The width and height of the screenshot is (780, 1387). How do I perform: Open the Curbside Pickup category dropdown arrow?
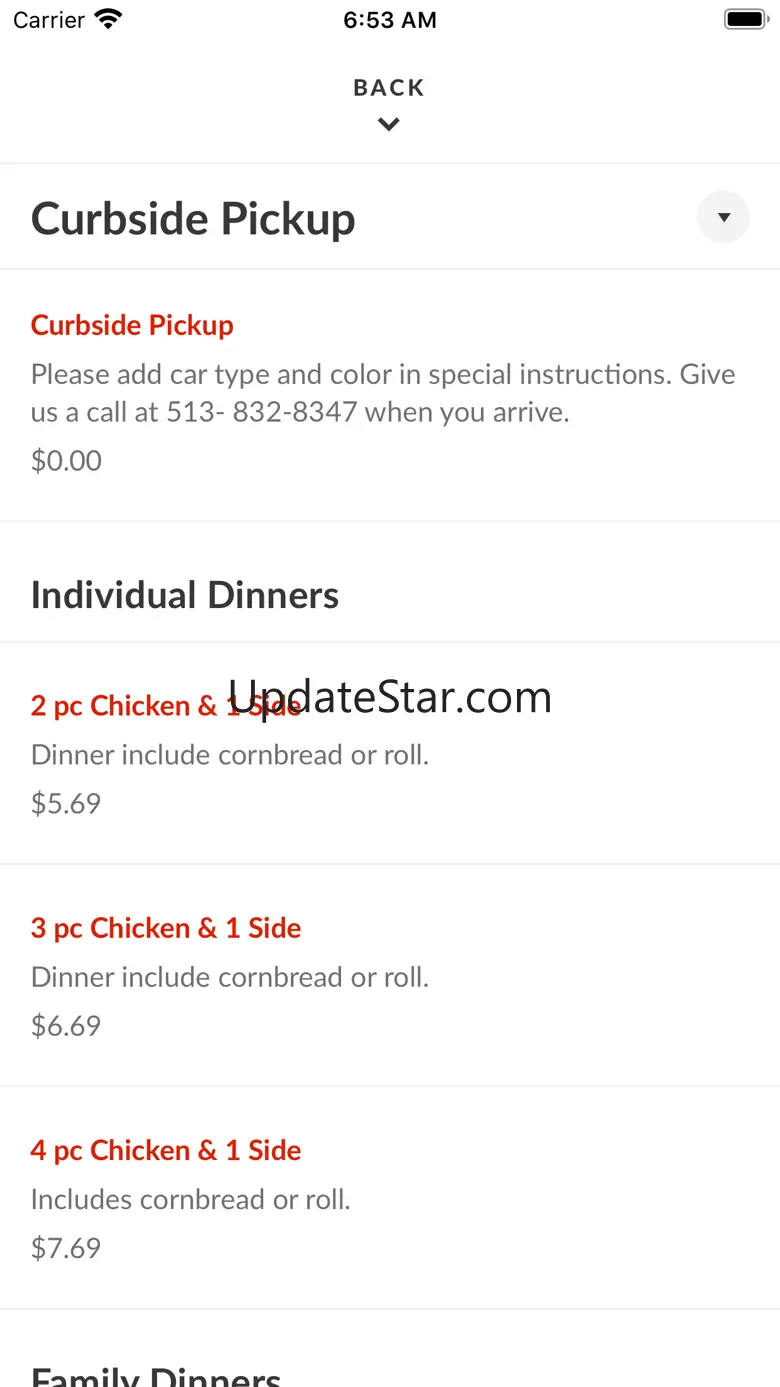pyautogui.click(x=723, y=217)
